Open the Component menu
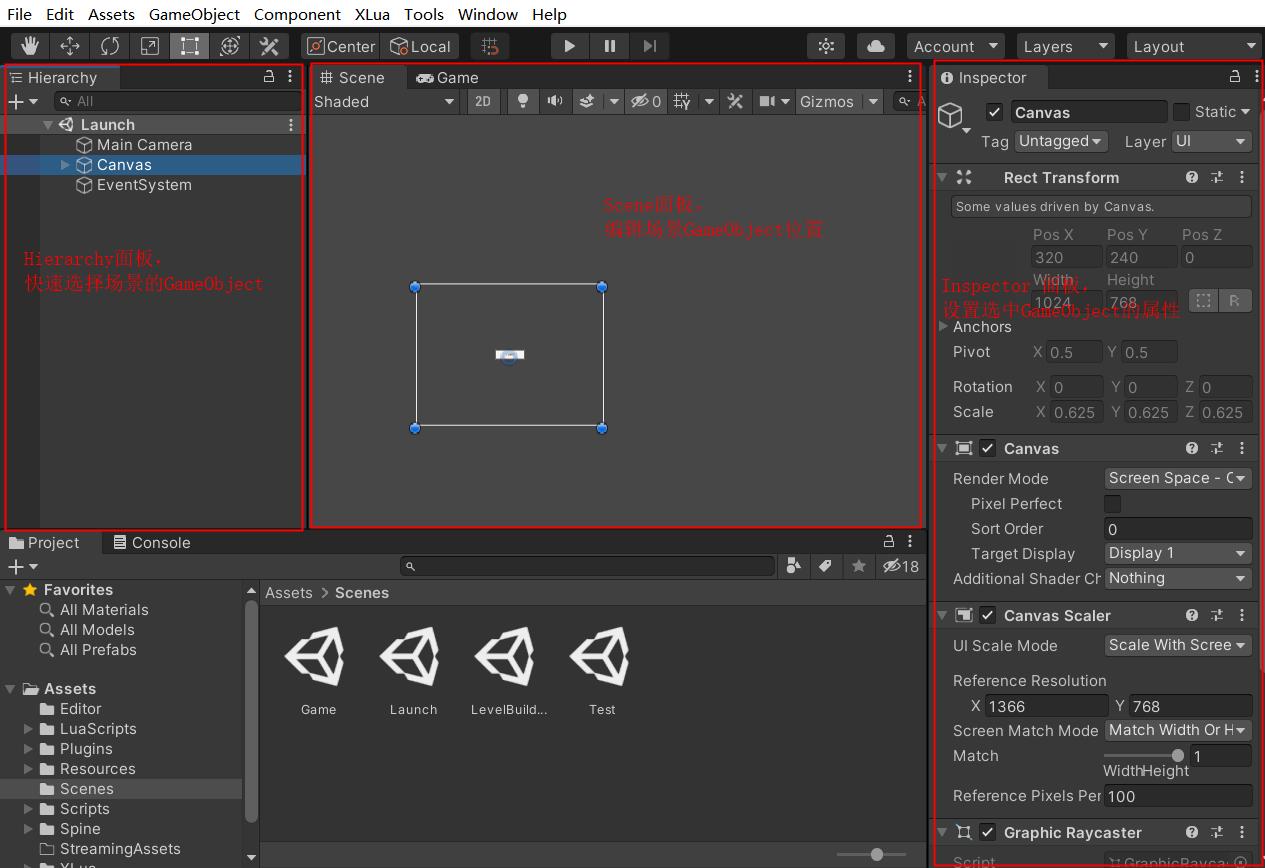 coord(297,14)
